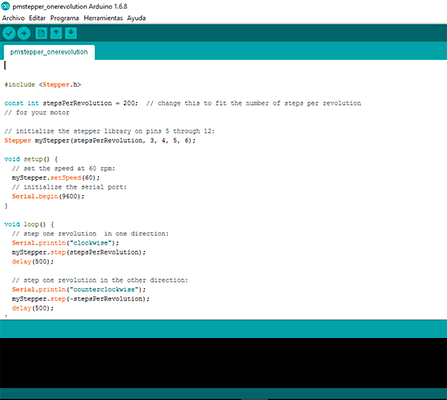
Task: Open the Ayuda menu
Action: 136,18
